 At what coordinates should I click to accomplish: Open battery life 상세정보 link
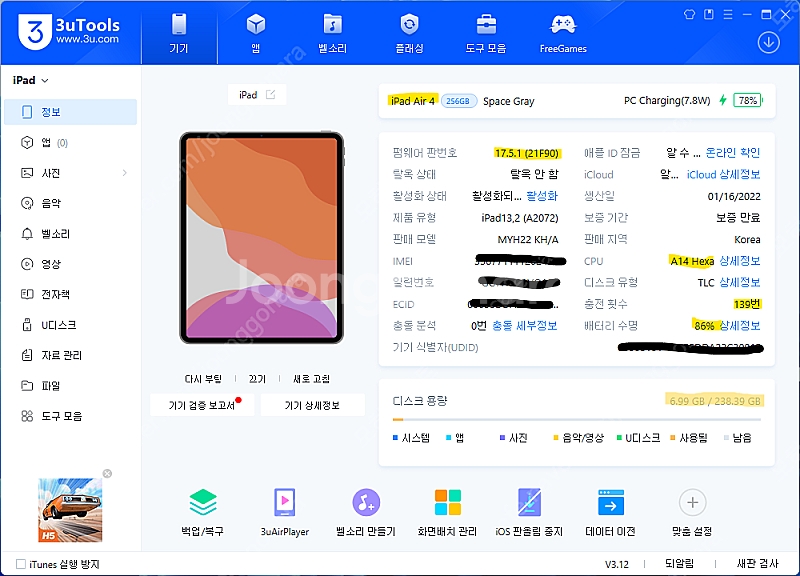pos(740,325)
